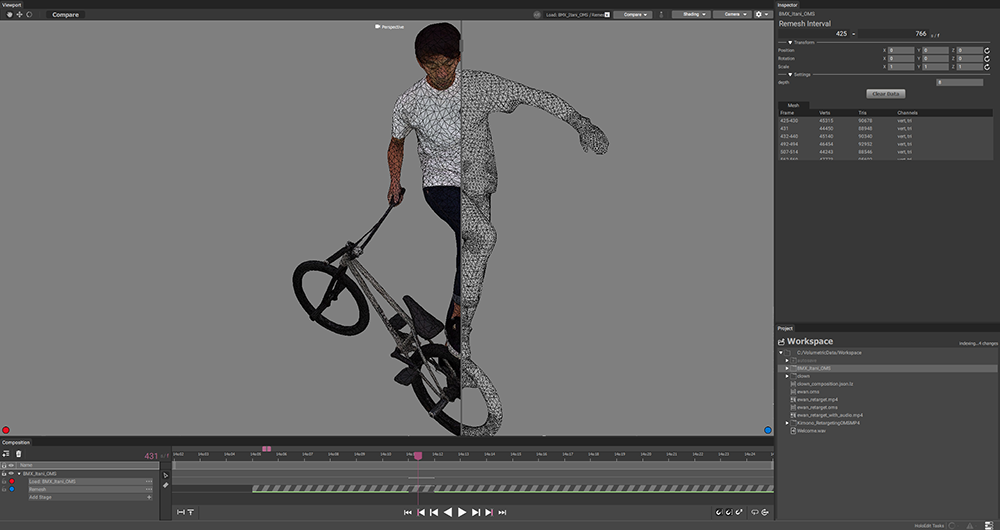
Task: Click the plus icon on Add Stage
Action: coord(149,497)
